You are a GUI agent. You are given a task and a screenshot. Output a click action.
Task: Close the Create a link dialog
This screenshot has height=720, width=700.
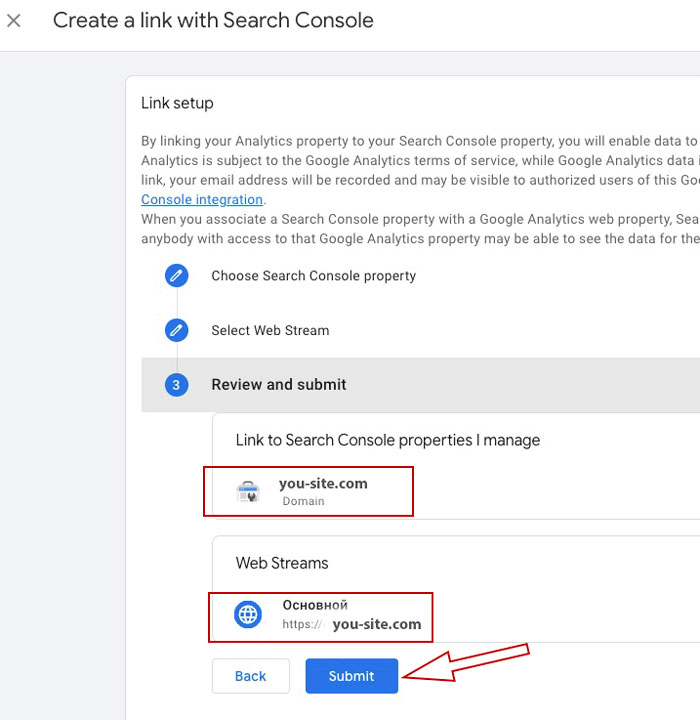point(14,21)
